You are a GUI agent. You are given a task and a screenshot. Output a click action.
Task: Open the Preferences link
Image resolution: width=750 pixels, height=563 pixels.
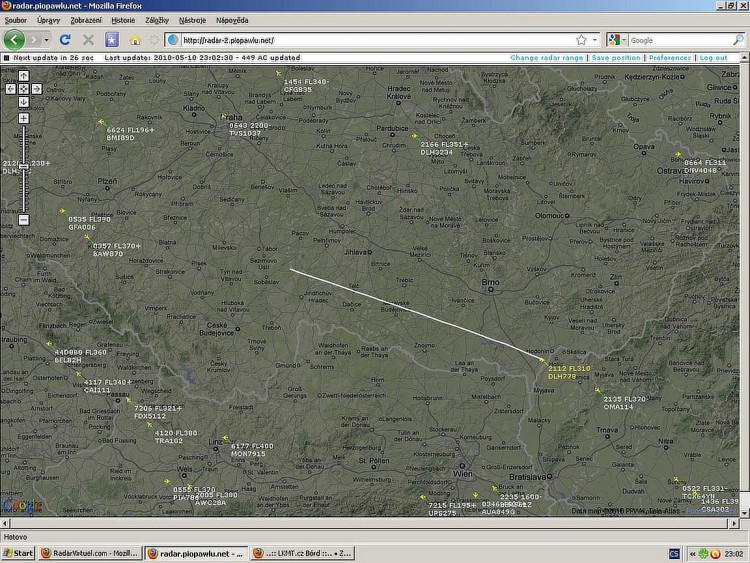point(670,57)
